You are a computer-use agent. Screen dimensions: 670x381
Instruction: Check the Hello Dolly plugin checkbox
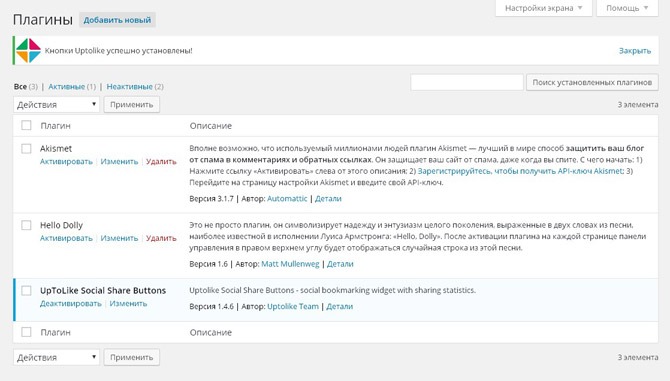coord(26,225)
